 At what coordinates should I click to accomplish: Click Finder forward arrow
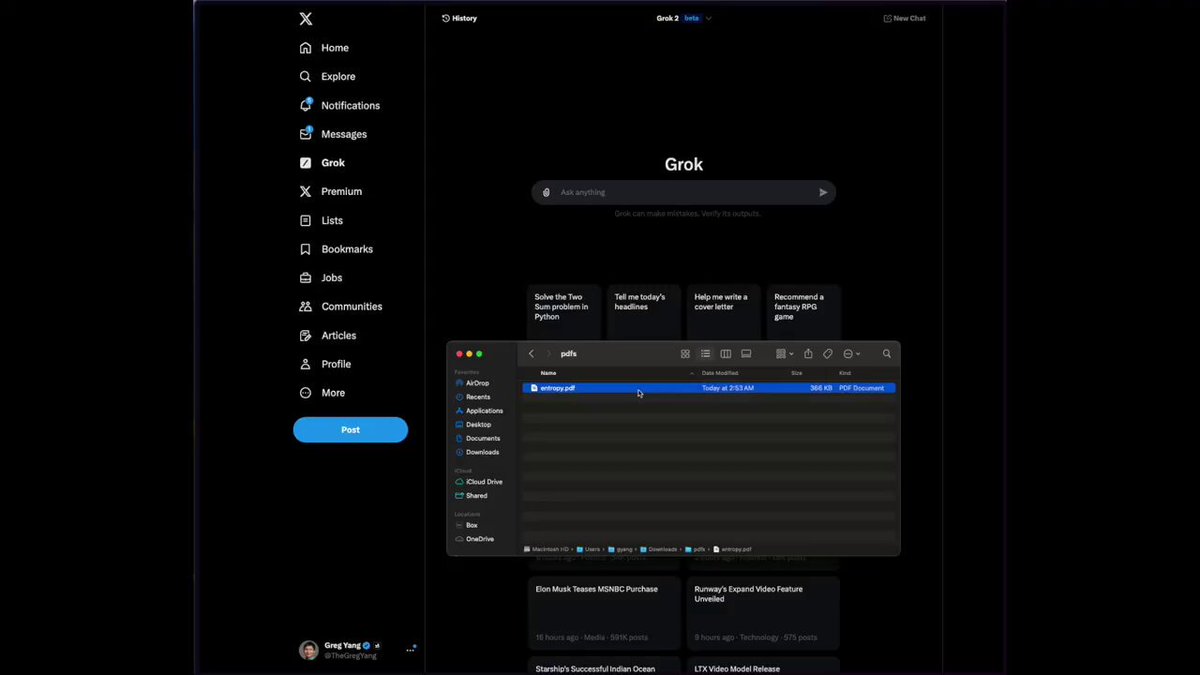[x=548, y=354]
